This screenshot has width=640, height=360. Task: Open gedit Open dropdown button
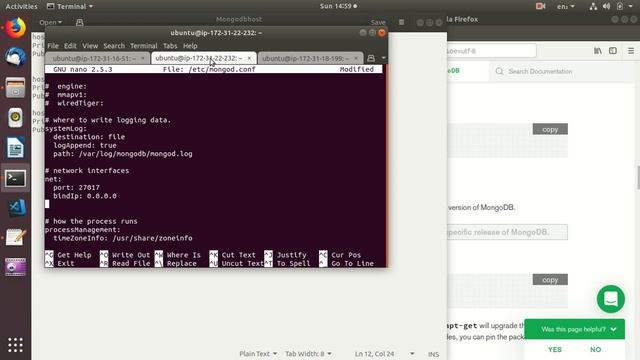(x=51, y=22)
